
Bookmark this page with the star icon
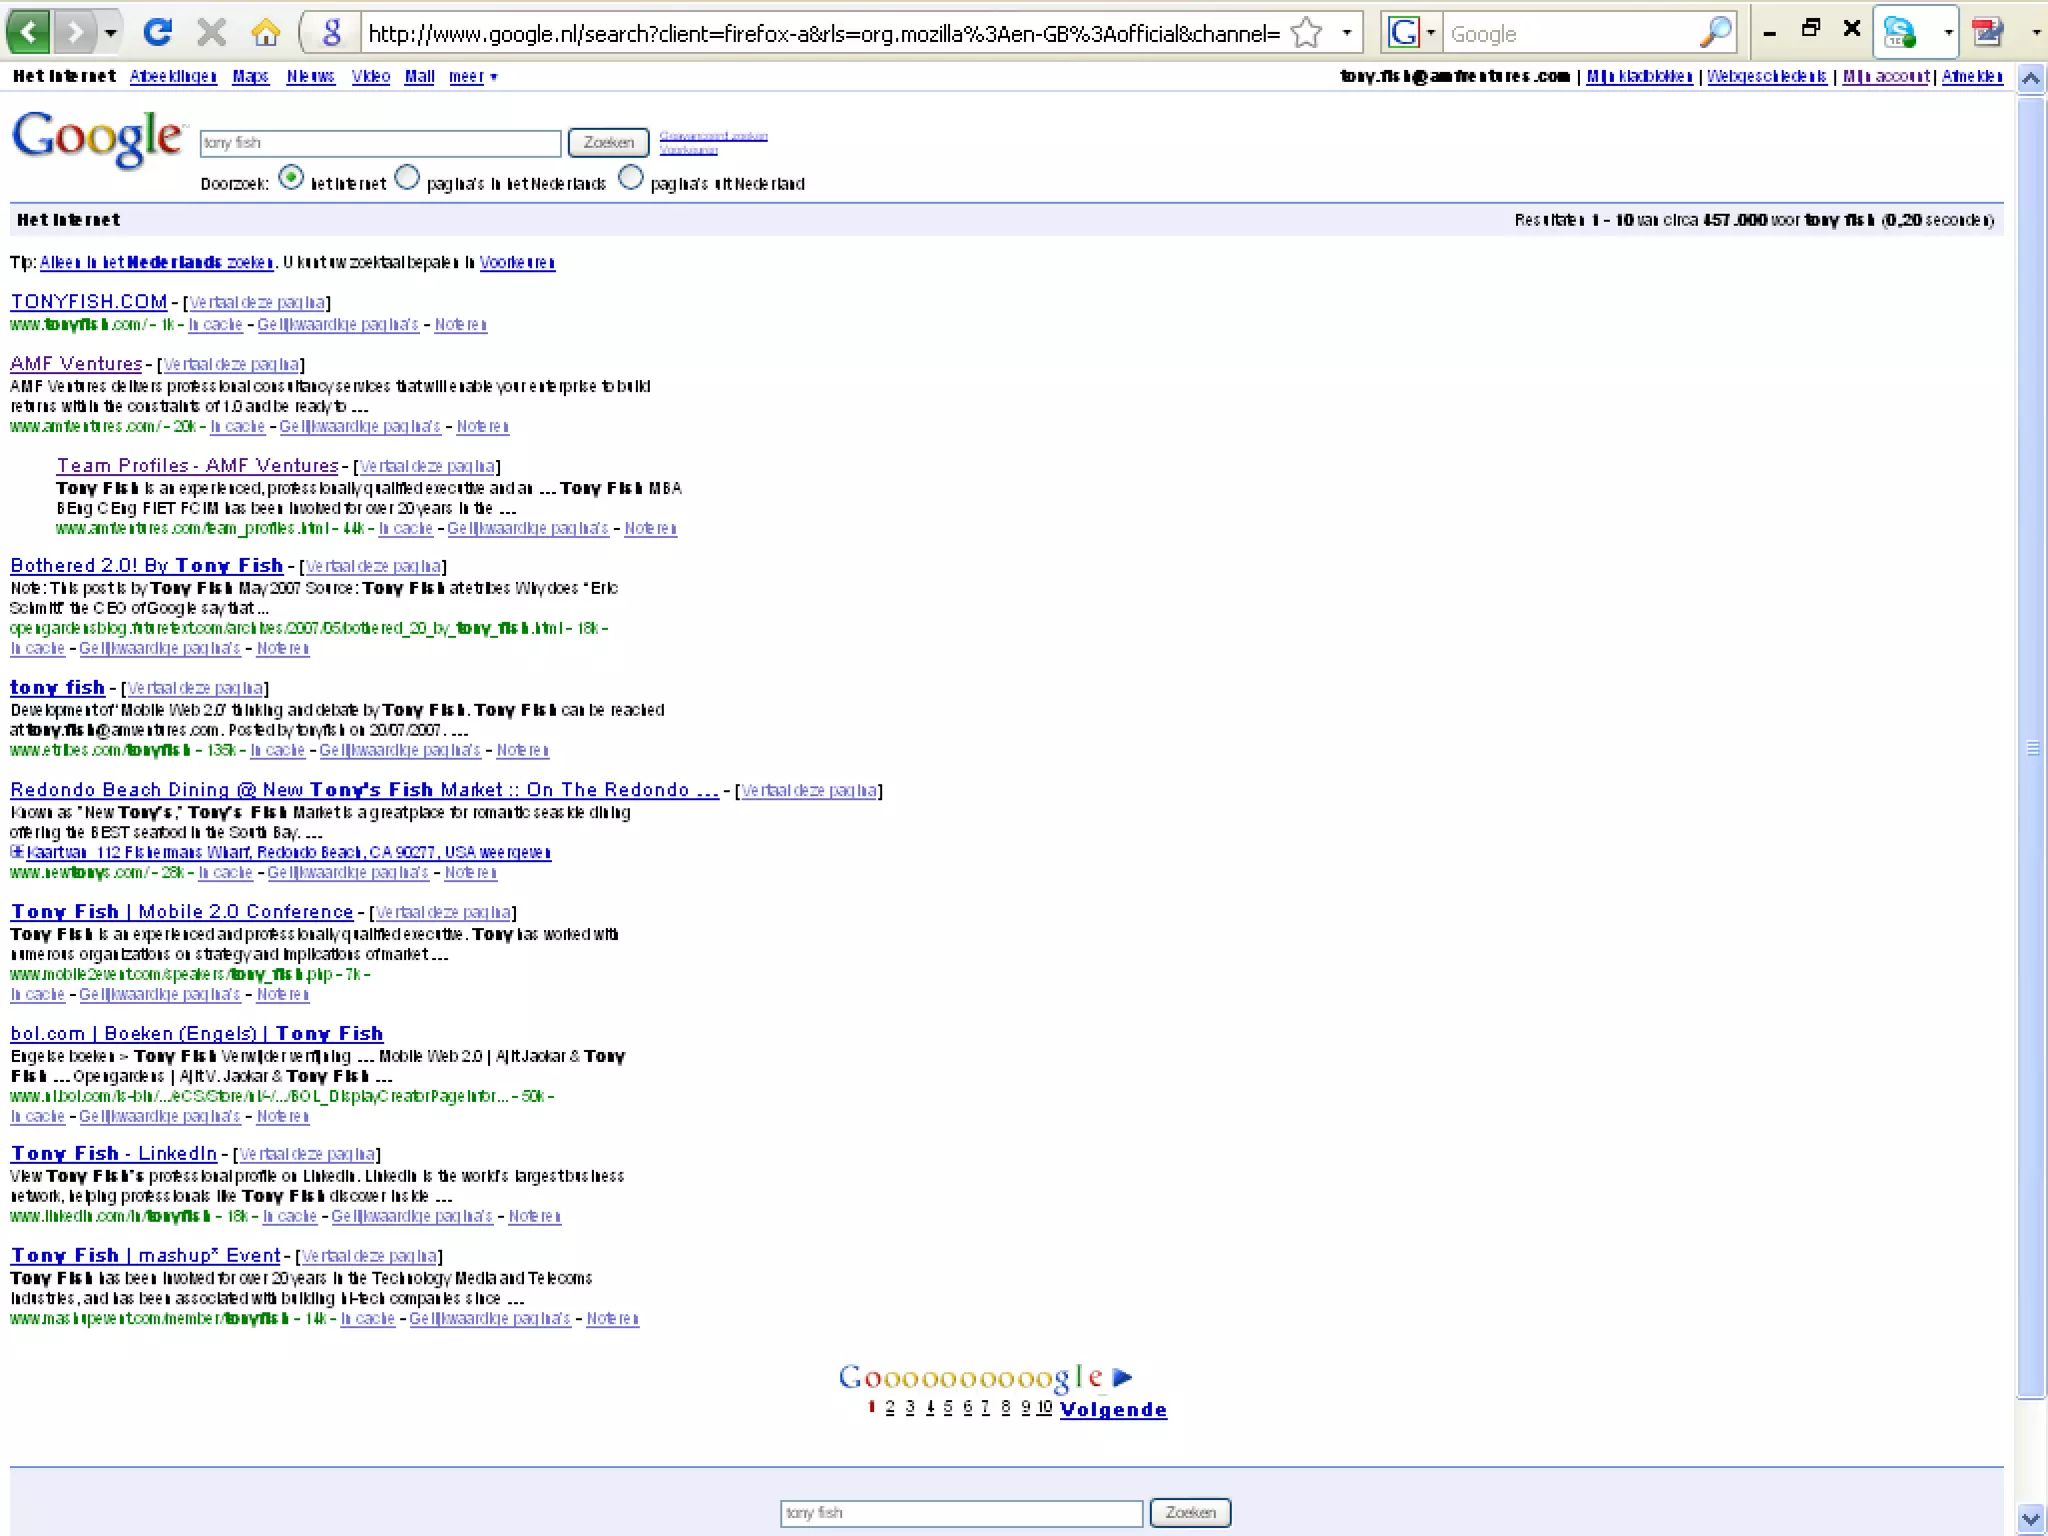[x=1306, y=34]
